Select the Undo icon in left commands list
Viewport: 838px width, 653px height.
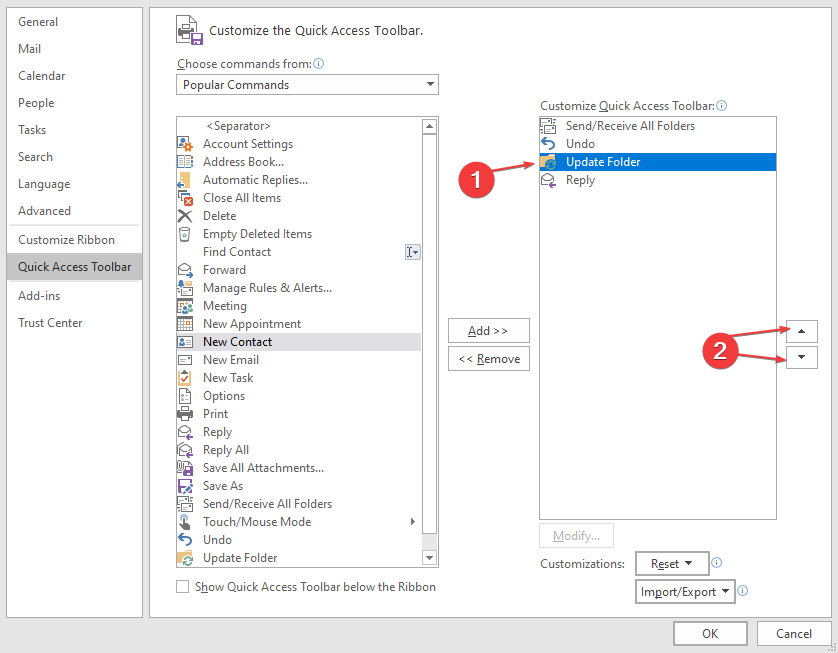coord(185,540)
